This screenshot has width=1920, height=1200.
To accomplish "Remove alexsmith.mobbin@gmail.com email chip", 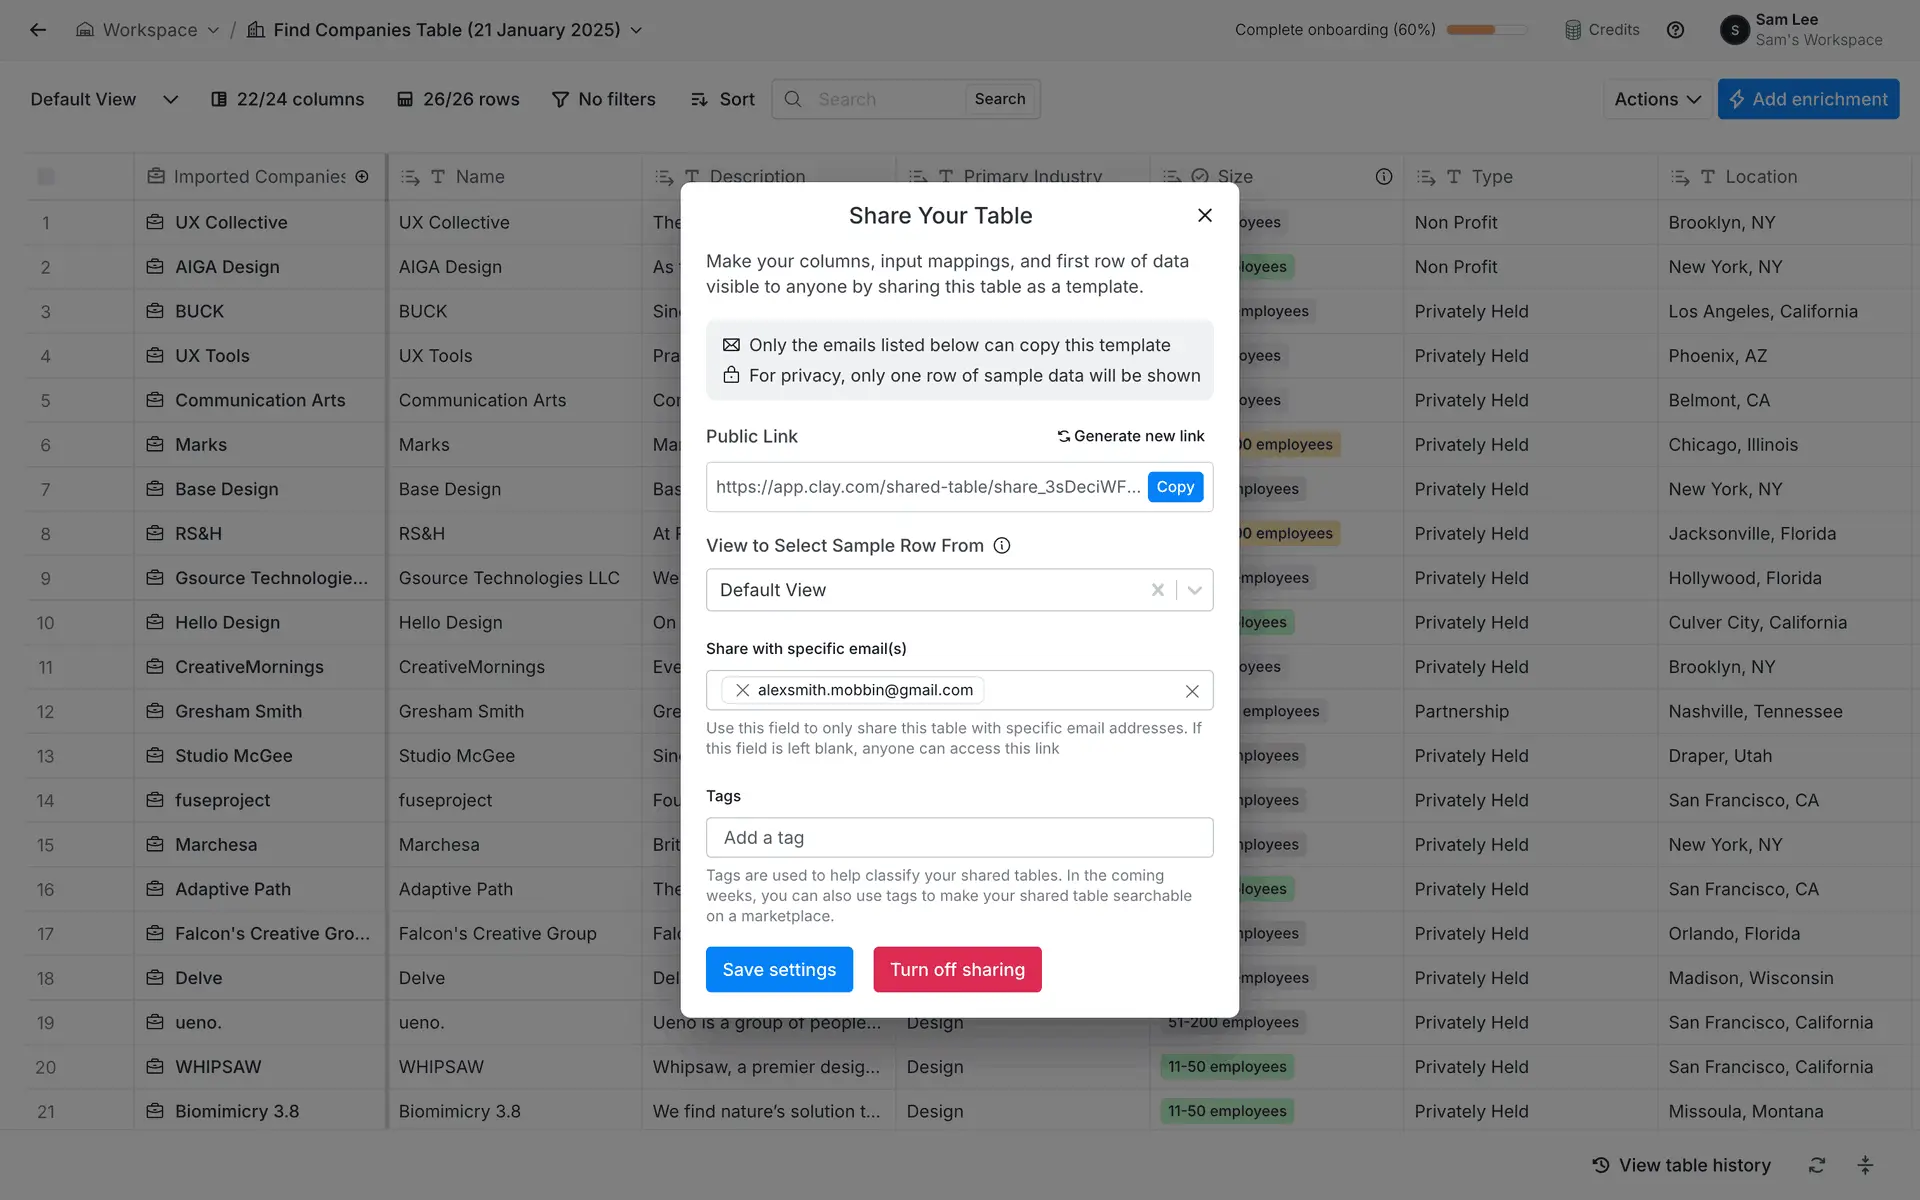I will (x=742, y=690).
